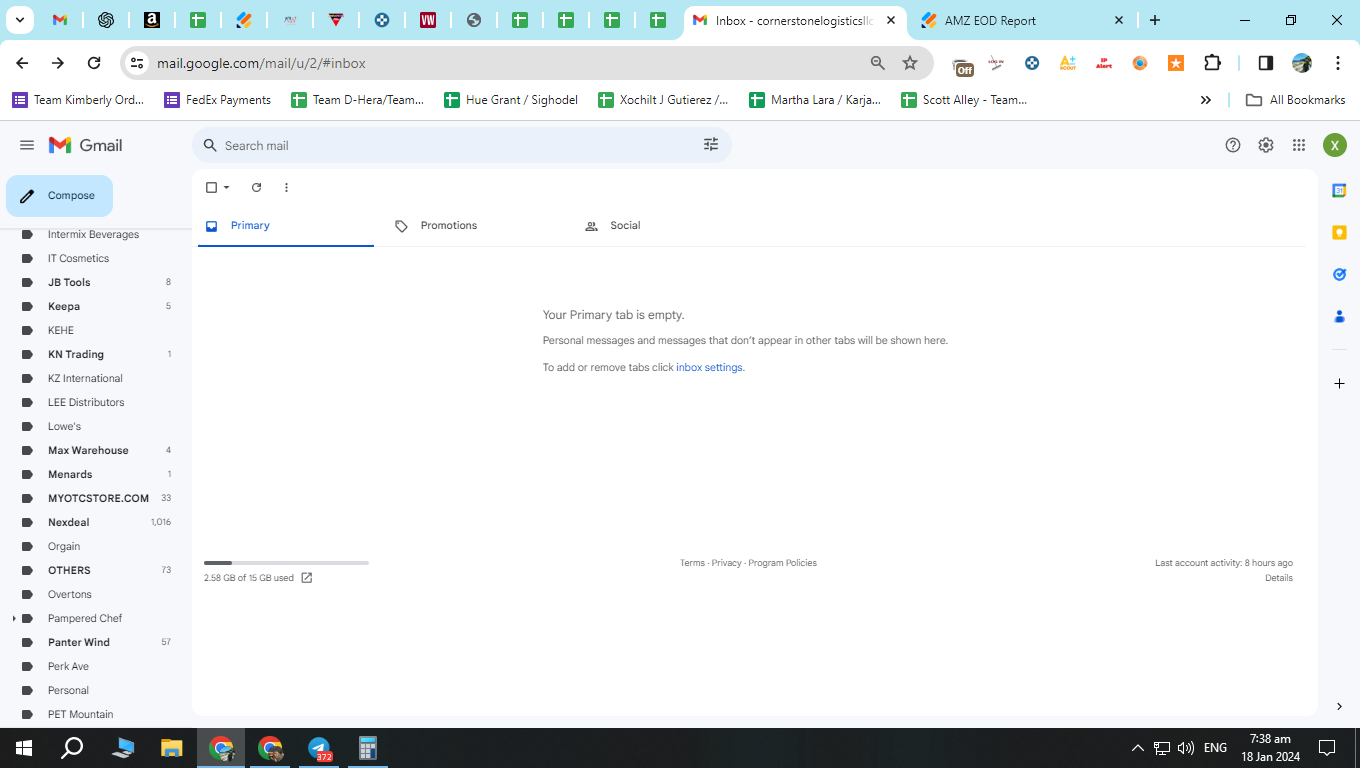Open the Google account avatar X
Image resolution: width=1360 pixels, height=768 pixels.
1335,145
